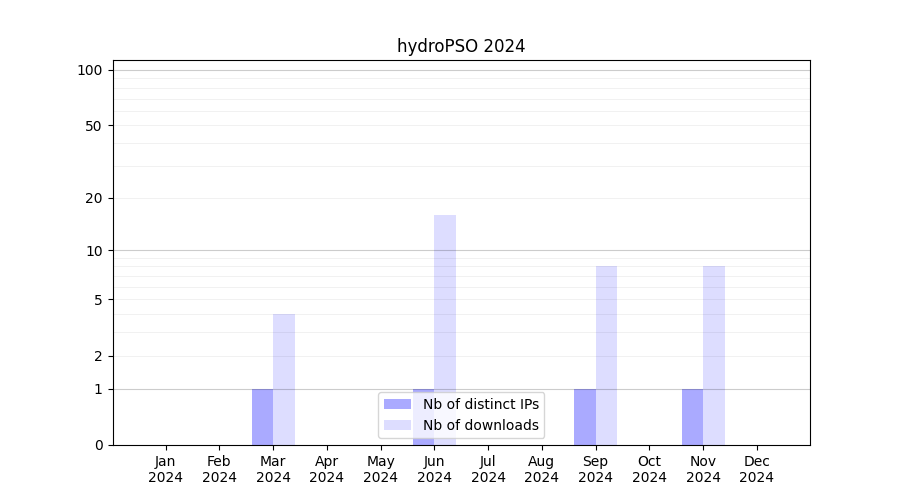
Task: Select the November downloads bar
Action: click(x=714, y=355)
